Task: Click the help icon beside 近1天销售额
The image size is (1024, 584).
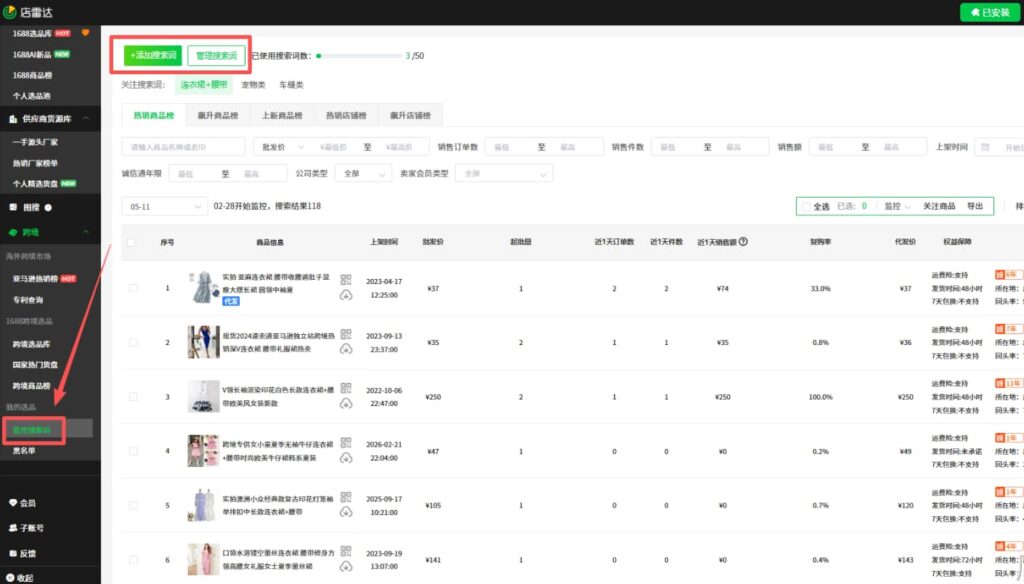Action: click(x=743, y=242)
